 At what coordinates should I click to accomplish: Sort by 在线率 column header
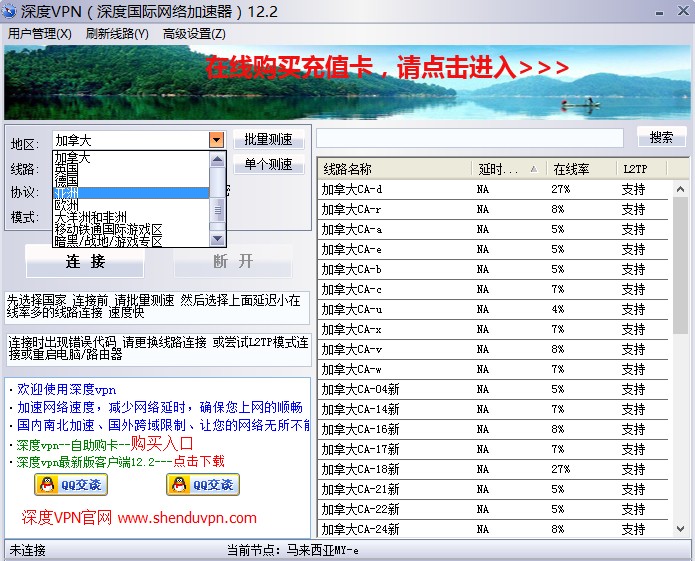coord(582,169)
